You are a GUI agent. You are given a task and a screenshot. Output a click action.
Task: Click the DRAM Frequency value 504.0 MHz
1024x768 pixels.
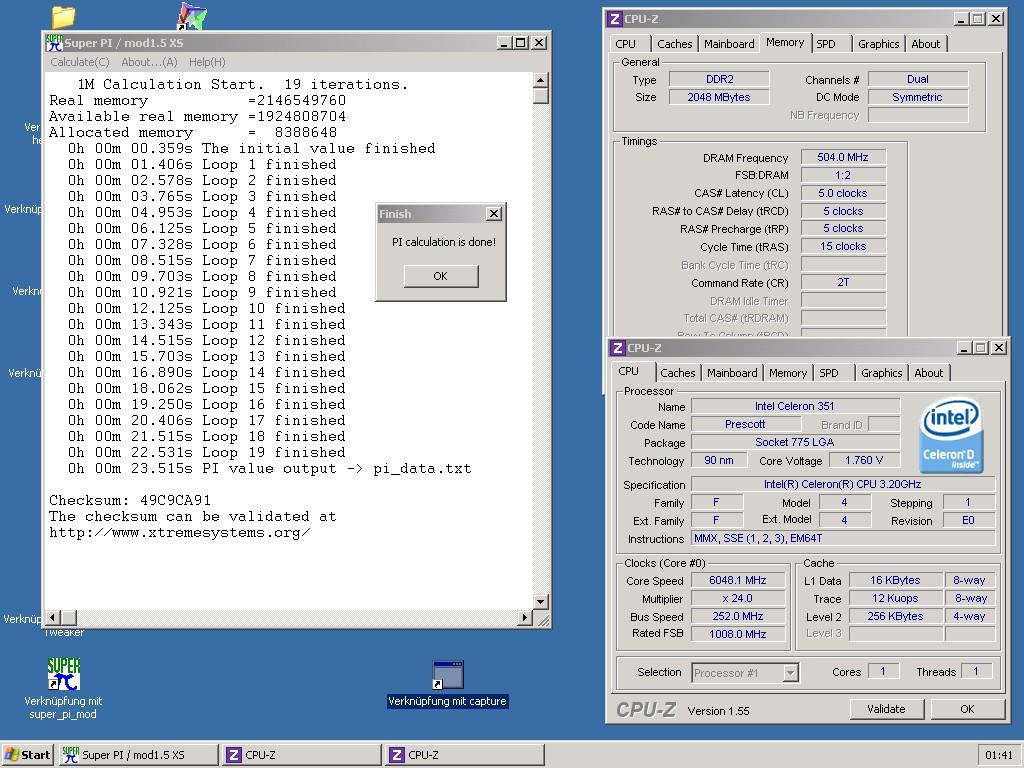click(843, 157)
